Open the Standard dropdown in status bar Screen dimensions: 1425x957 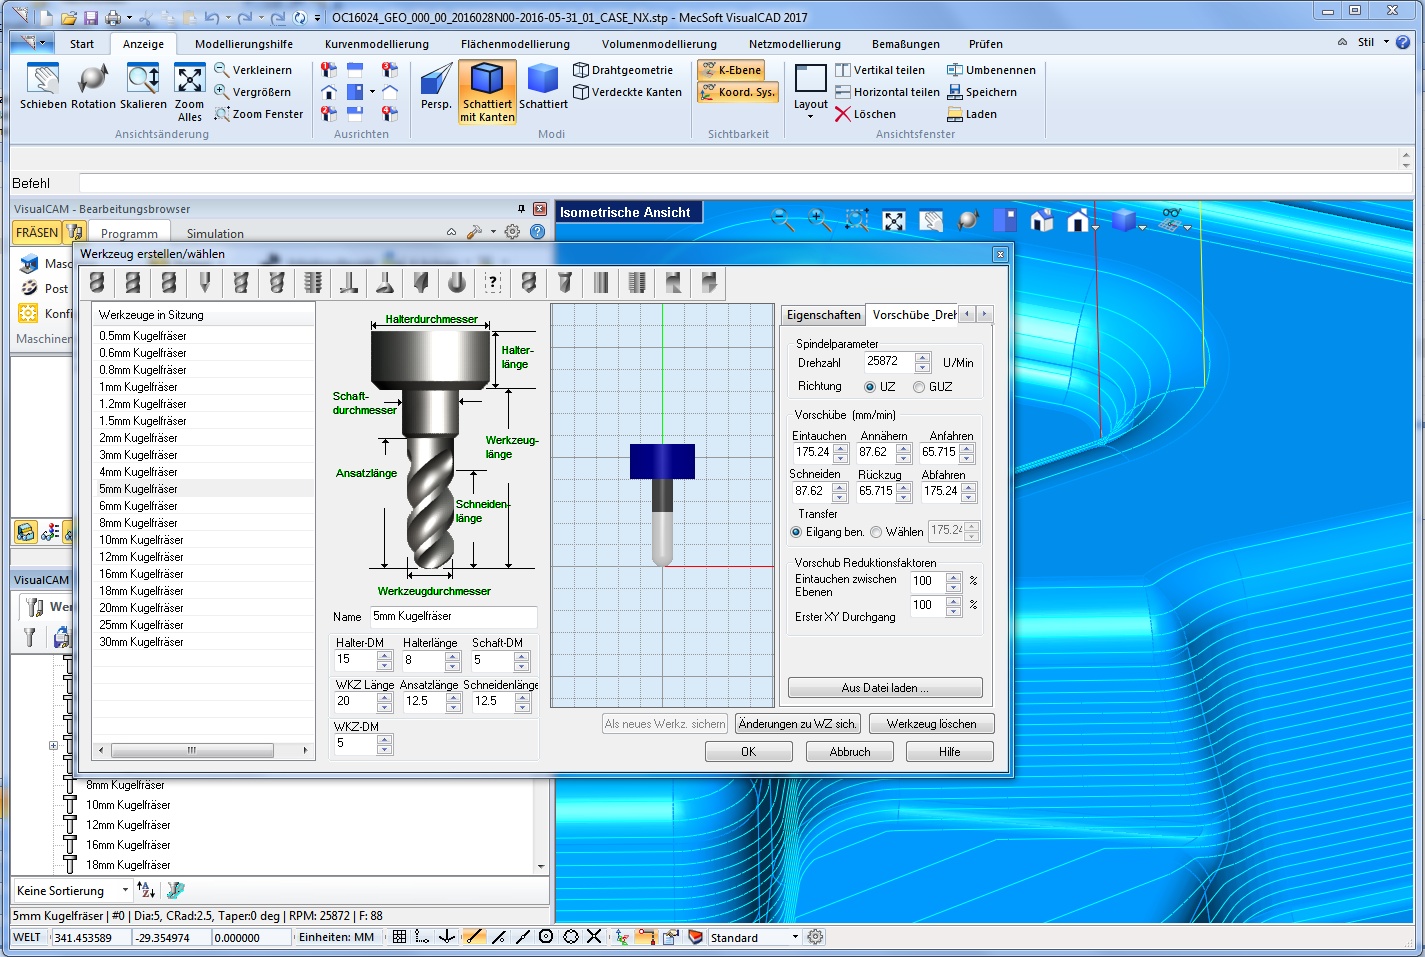click(x=793, y=937)
